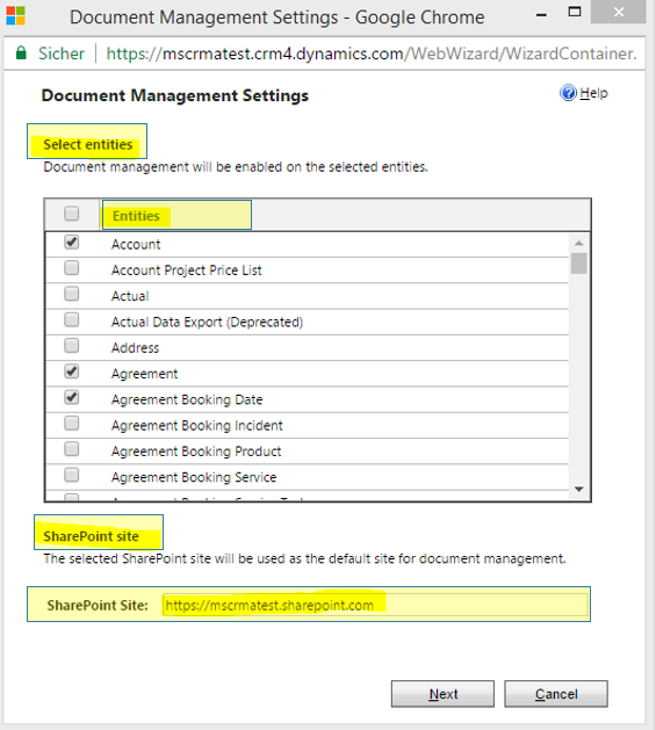Image resolution: width=655 pixels, height=730 pixels.
Task: Check the Actual Data Export (Deprecated) checkbox
Action: pos(72,320)
